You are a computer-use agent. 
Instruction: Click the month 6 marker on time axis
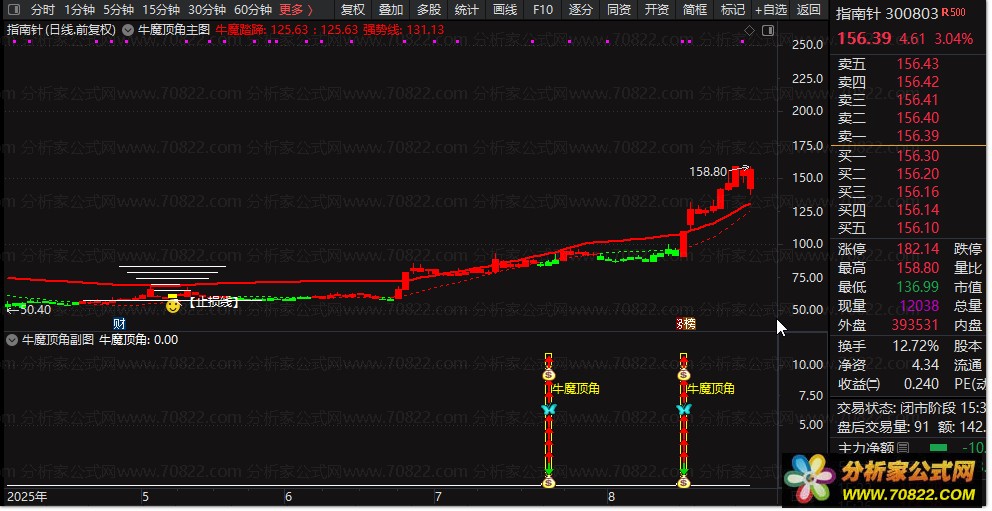pyautogui.click(x=288, y=497)
